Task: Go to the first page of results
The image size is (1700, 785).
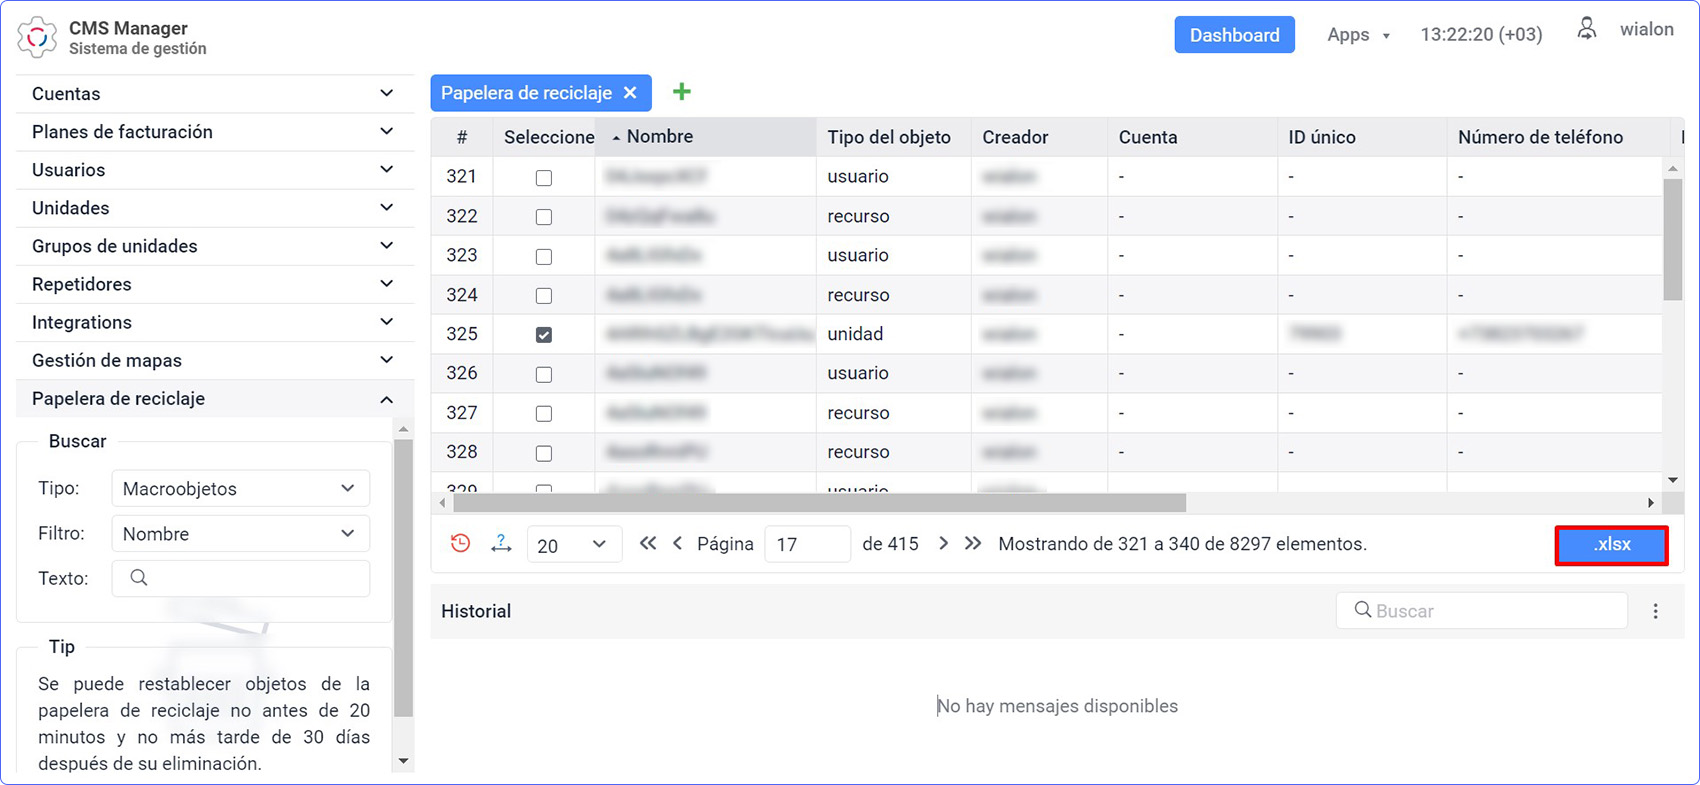Action: point(648,544)
